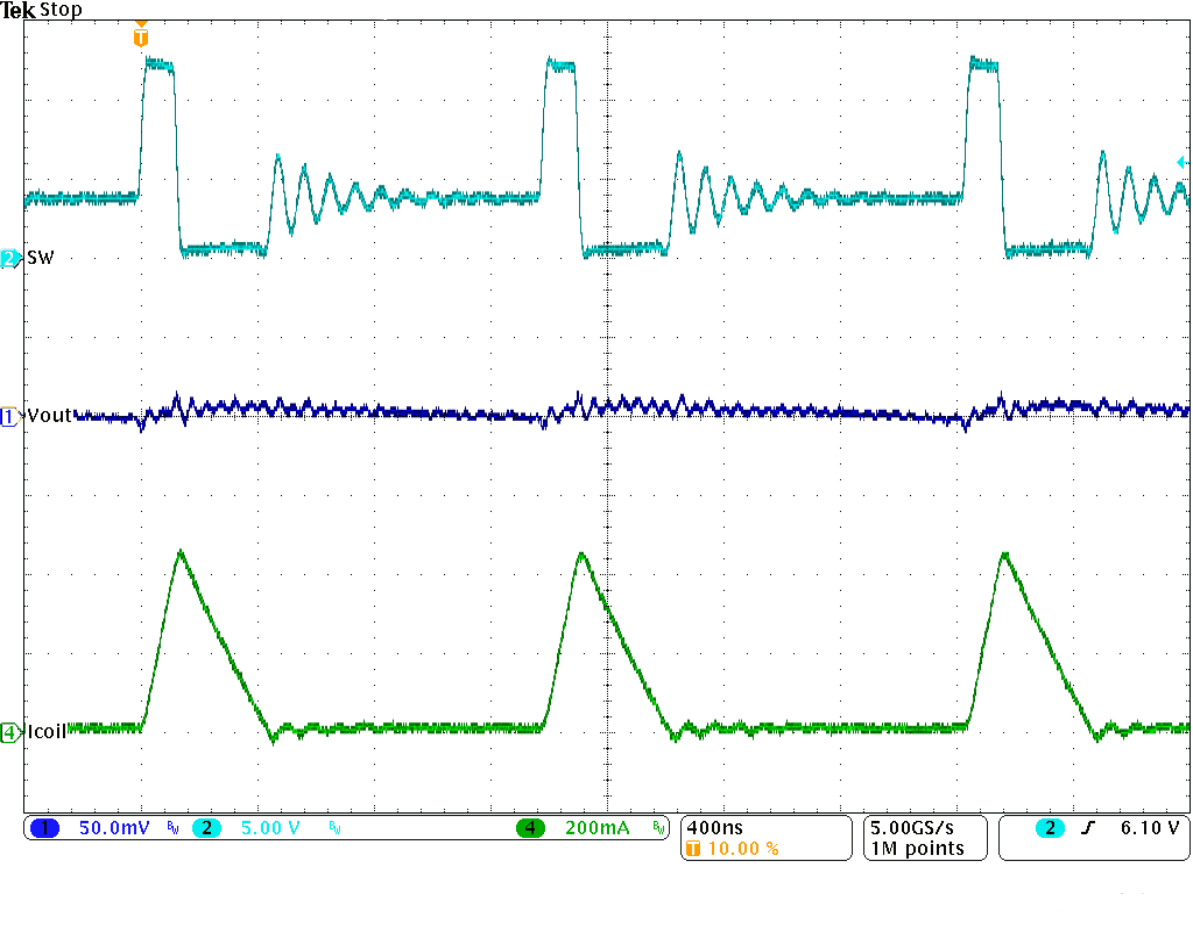Select the channel 4 Icoil badge
Screen dimensions: 1193x934
(8, 732)
